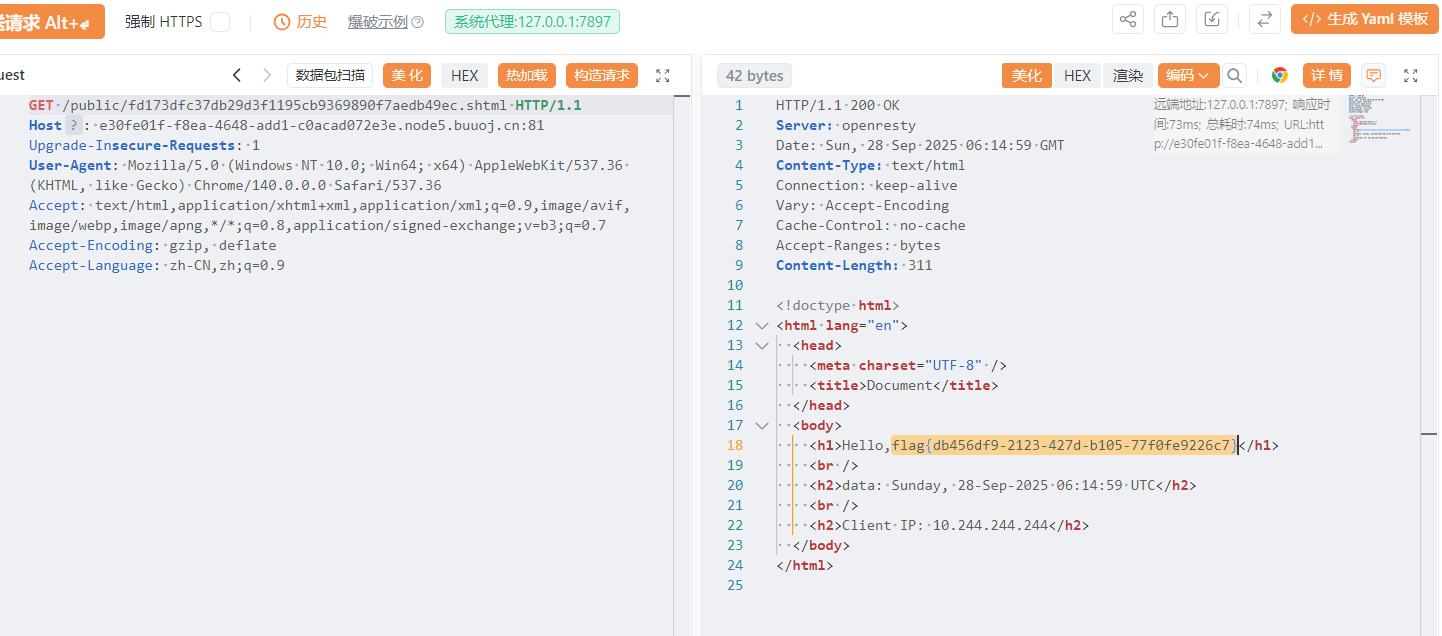Expand the request panel to fullscreen

click(x=662, y=75)
